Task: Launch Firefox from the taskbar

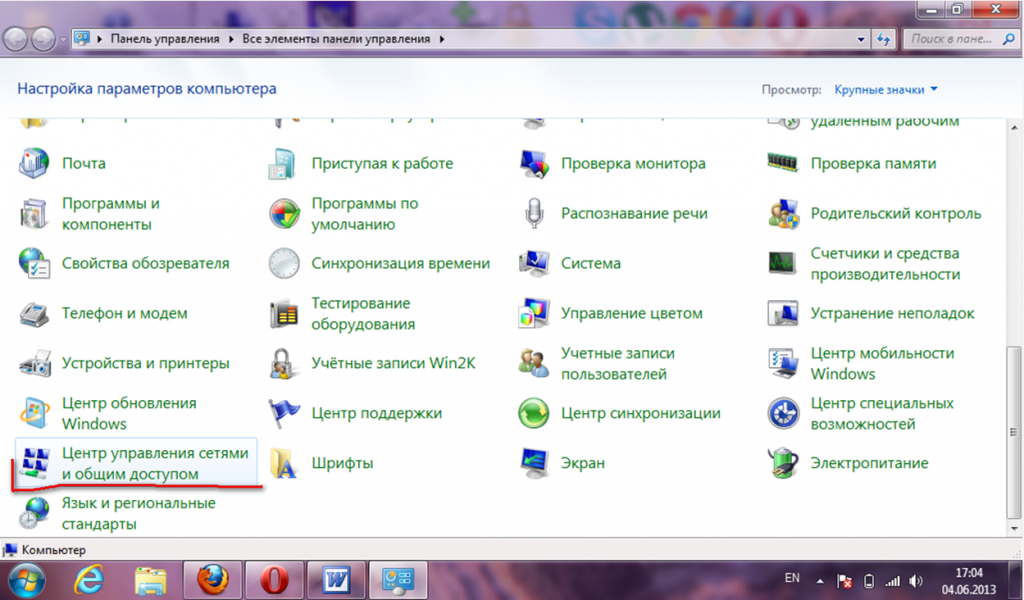Action: click(211, 580)
